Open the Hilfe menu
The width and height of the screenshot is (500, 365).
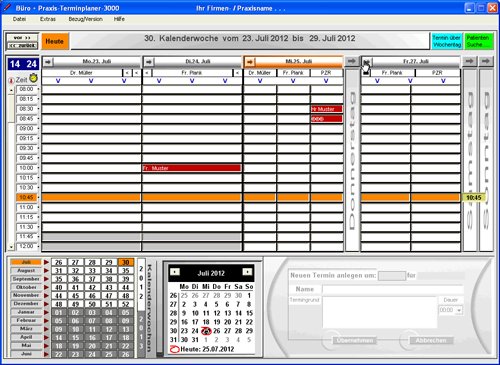pos(119,19)
